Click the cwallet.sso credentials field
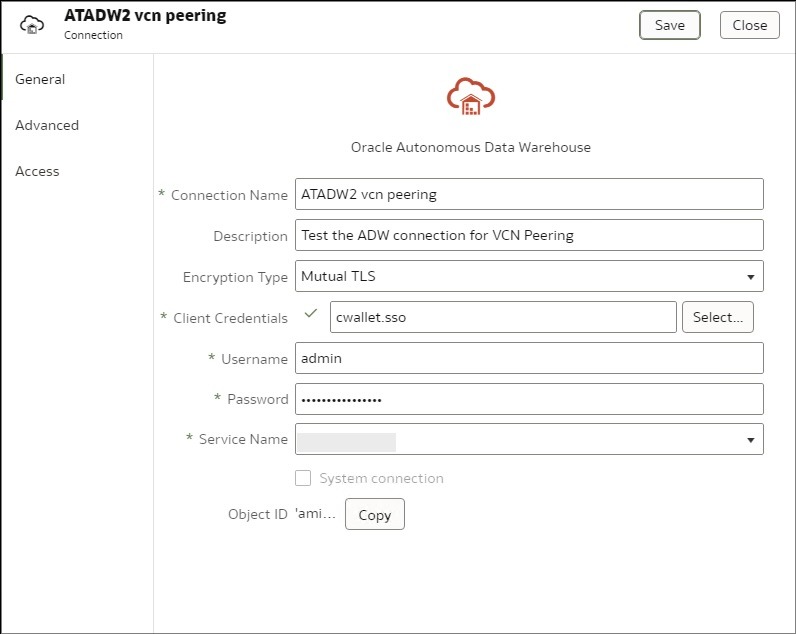Viewport: 796px width, 634px height. coord(503,317)
